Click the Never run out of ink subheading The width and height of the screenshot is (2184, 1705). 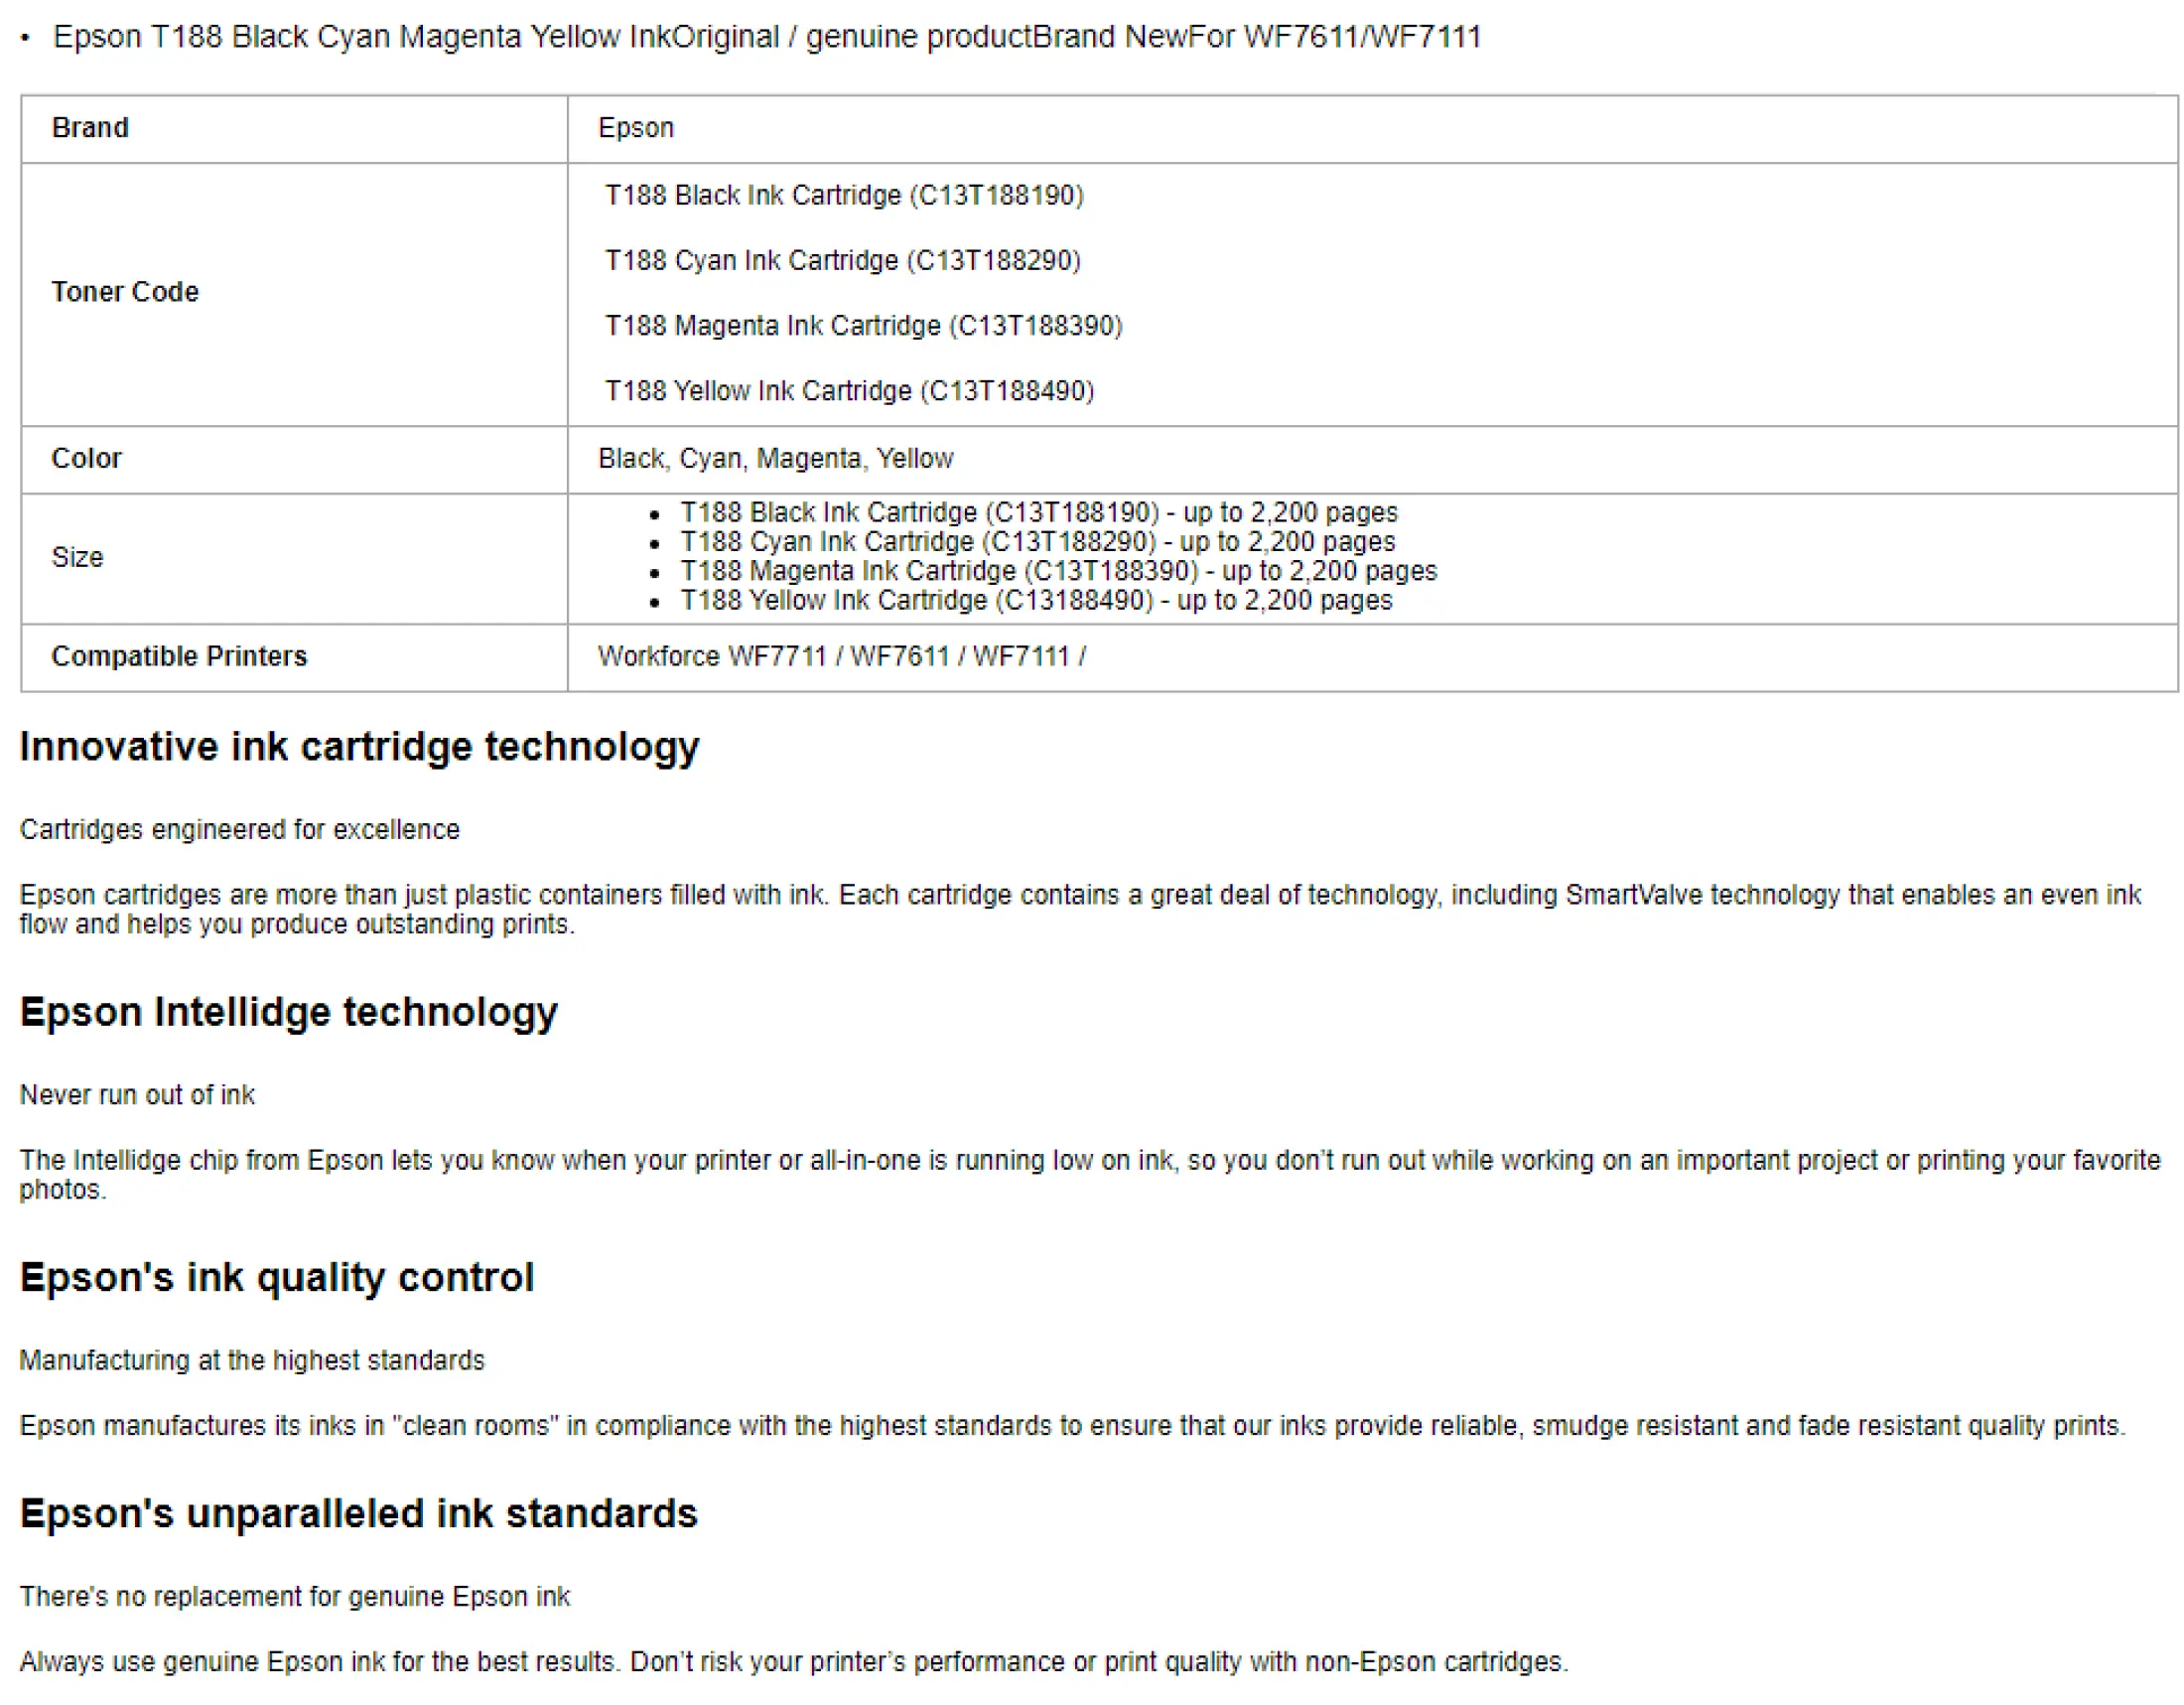click(137, 1095)
